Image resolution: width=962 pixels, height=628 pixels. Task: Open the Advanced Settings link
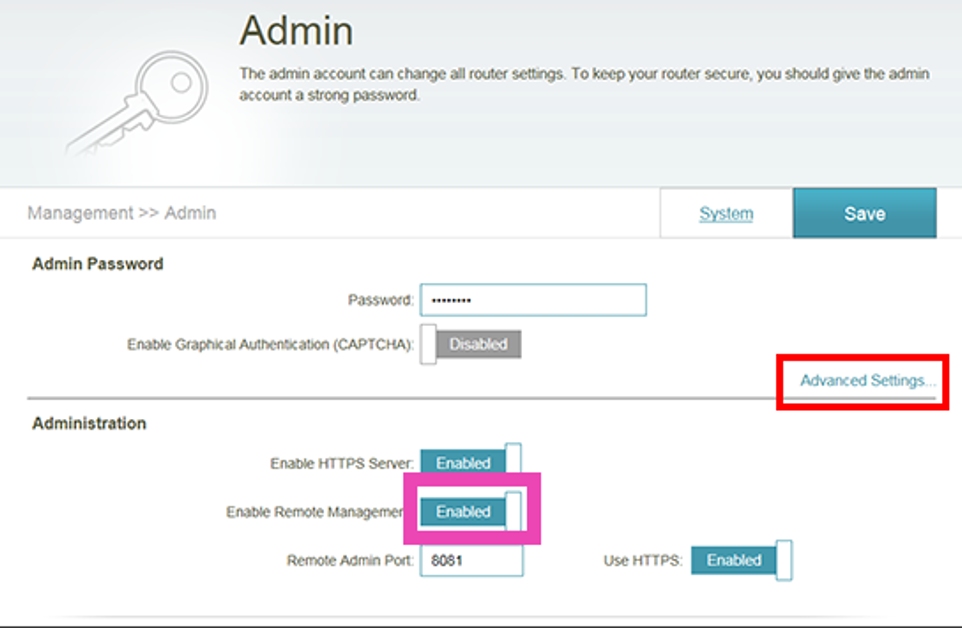coord(867,380)
